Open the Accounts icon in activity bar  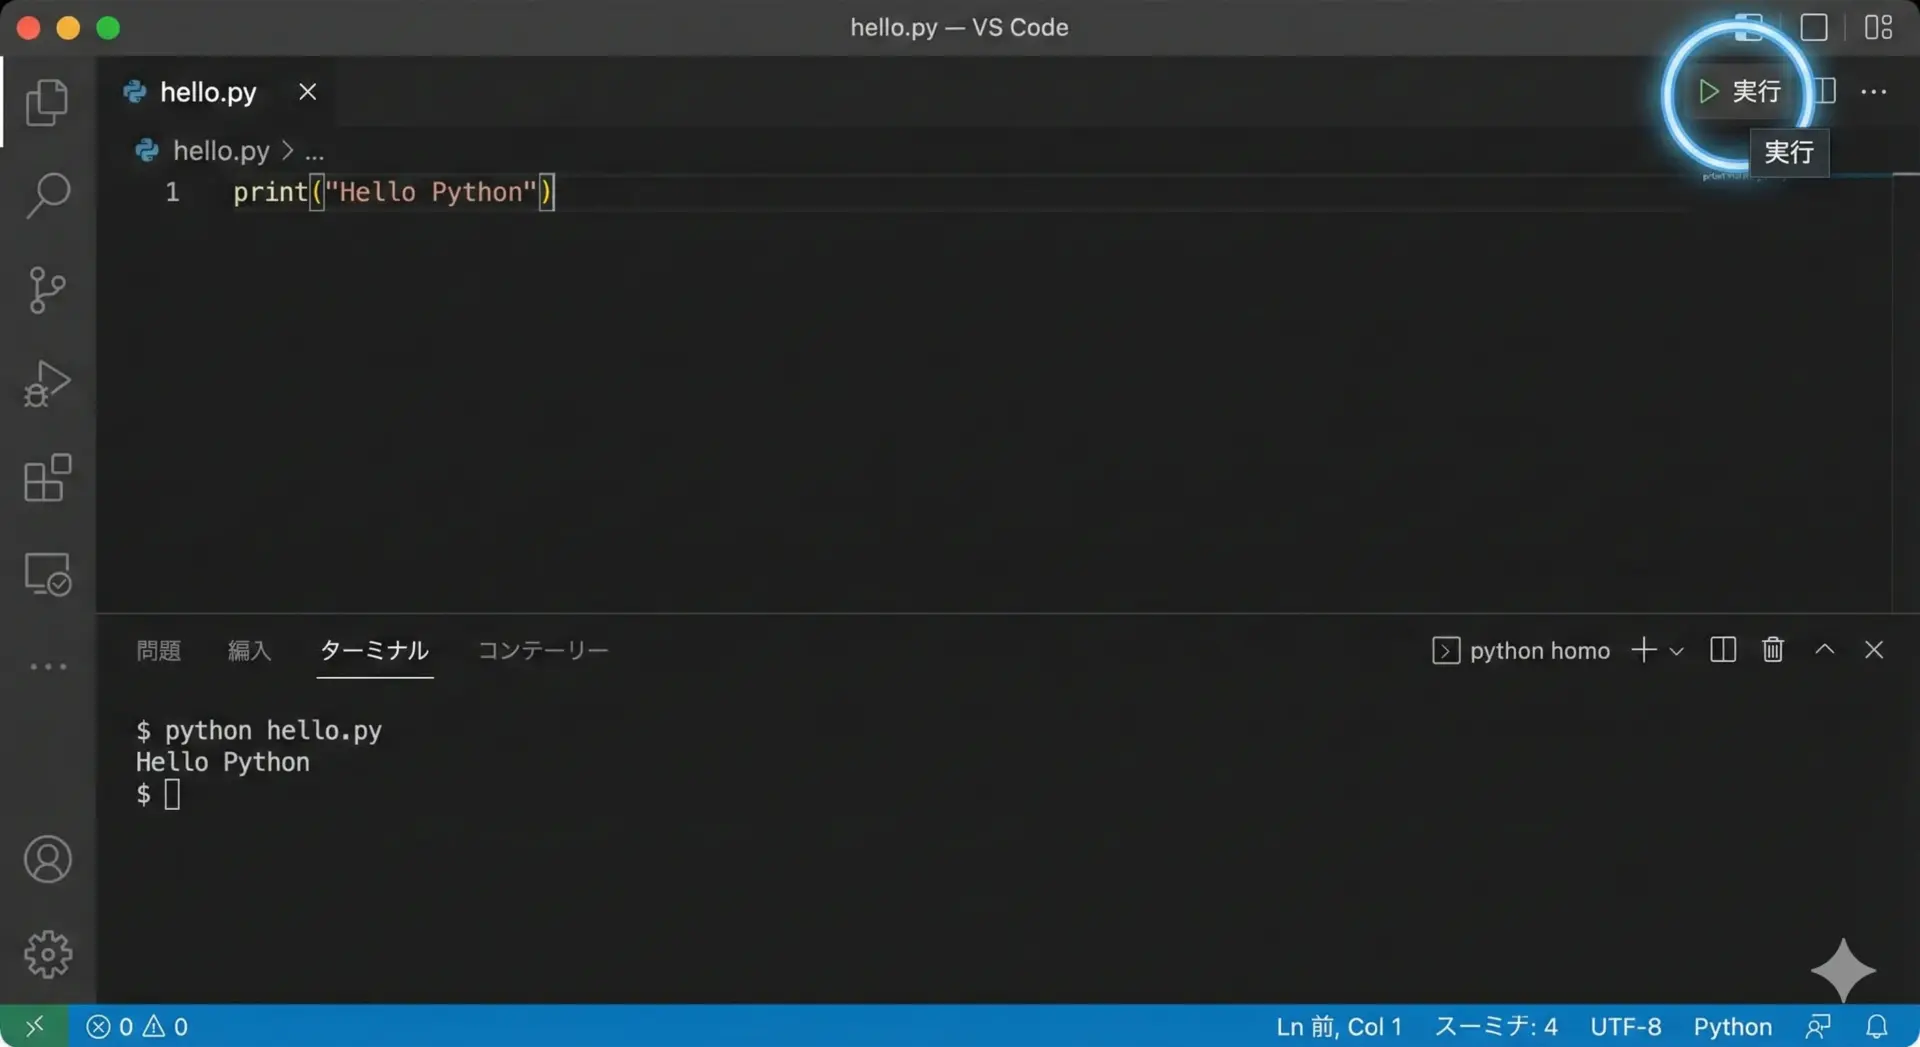[47, 859]
